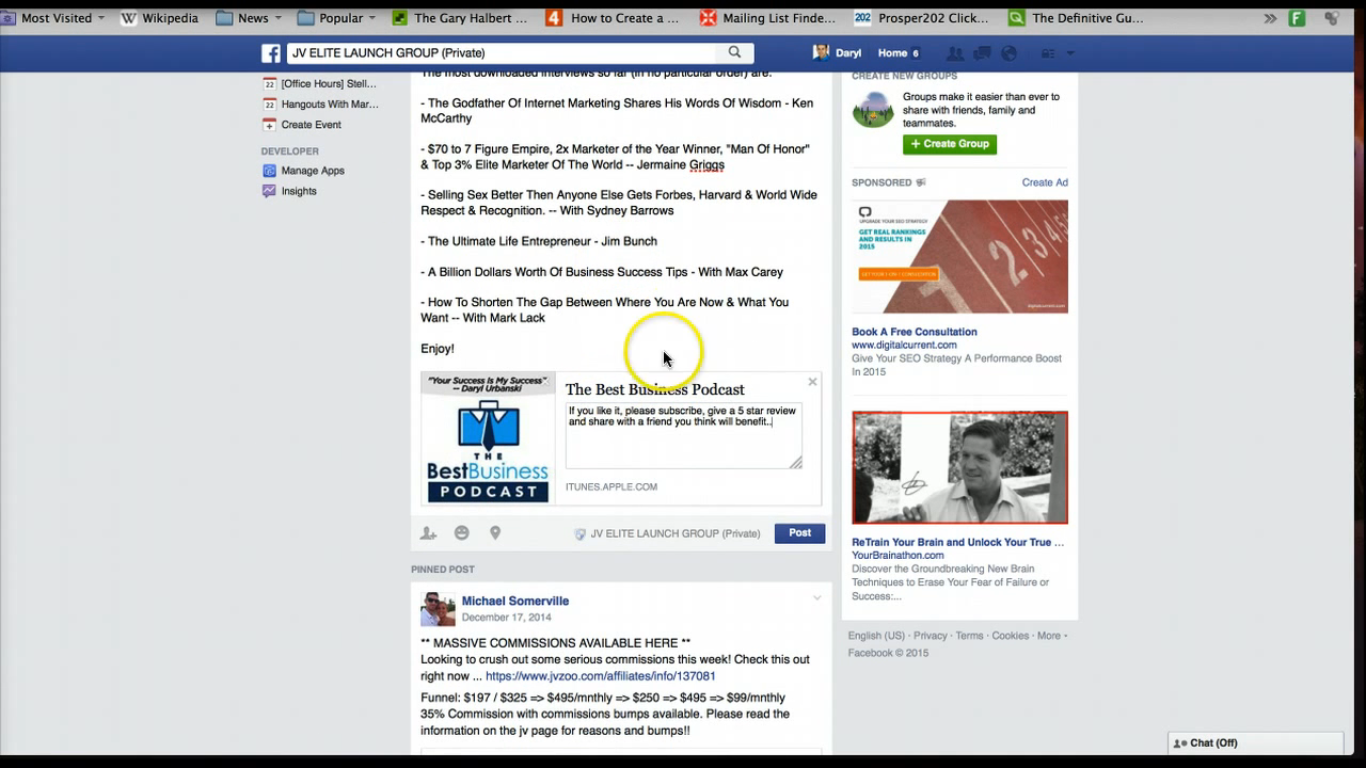This screenshot has width=1366, height=768.
Task: Open Office Hours event calendar icon
Action: pyautogui.click(x=269, y=84)
